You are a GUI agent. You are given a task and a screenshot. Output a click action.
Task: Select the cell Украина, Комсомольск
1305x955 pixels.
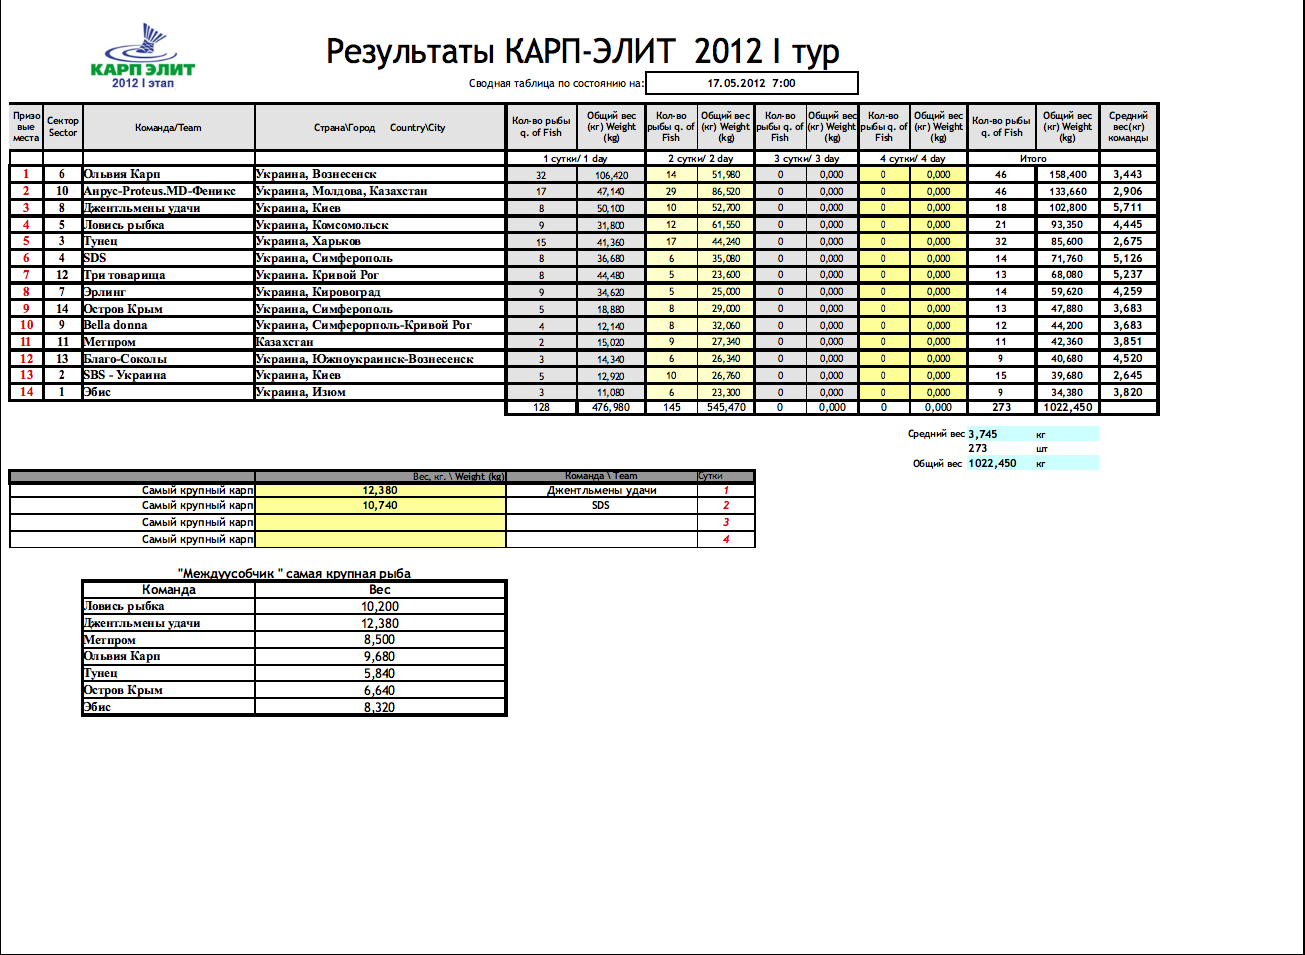pos(380,225)
